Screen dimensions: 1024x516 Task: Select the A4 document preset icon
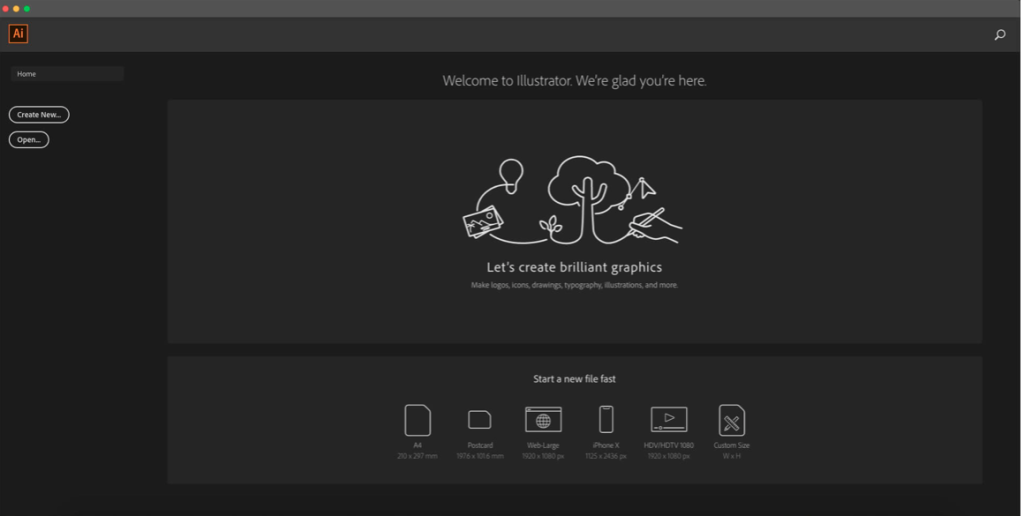(x=417, y=420)
